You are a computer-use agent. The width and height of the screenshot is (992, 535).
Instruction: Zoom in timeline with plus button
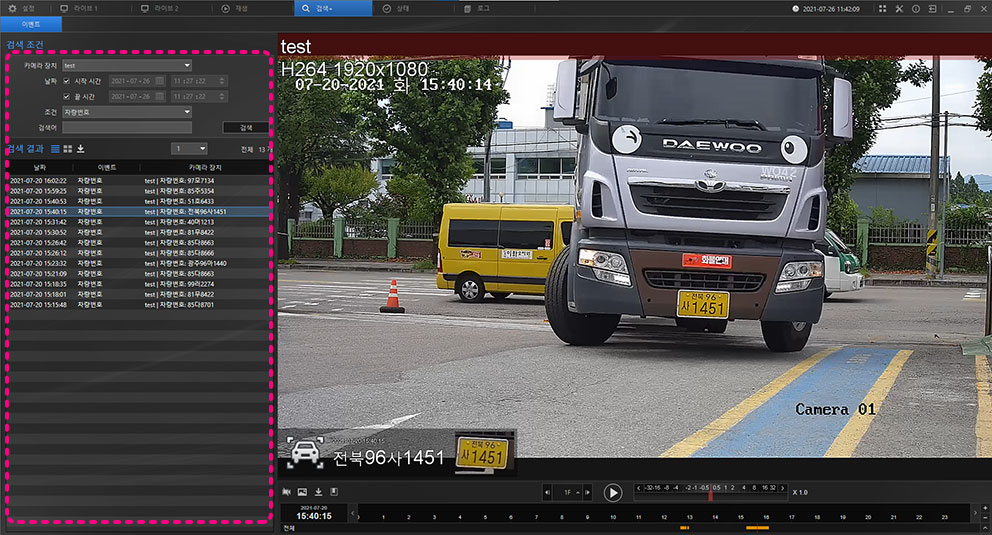(984, 507)
